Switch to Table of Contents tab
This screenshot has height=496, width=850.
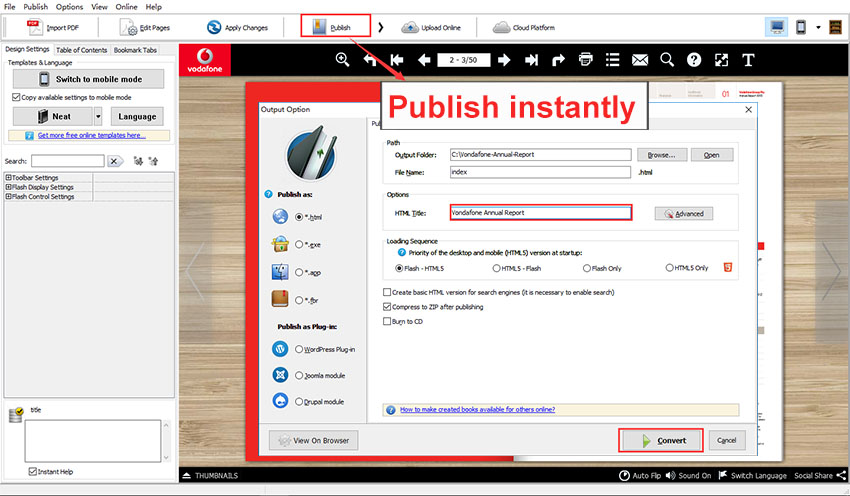point(82,50)
